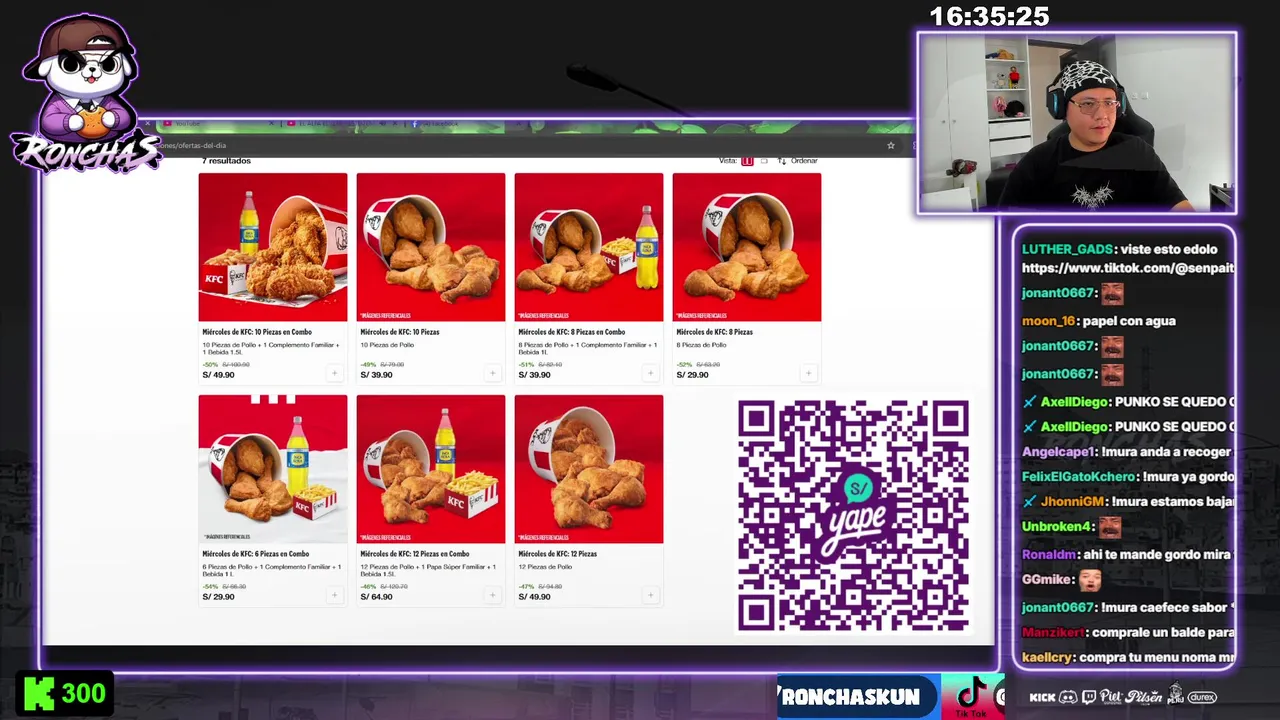Screen dimensions: 1280x720
Task: Select the red grid view icon
Action: [x=747, y=161]
